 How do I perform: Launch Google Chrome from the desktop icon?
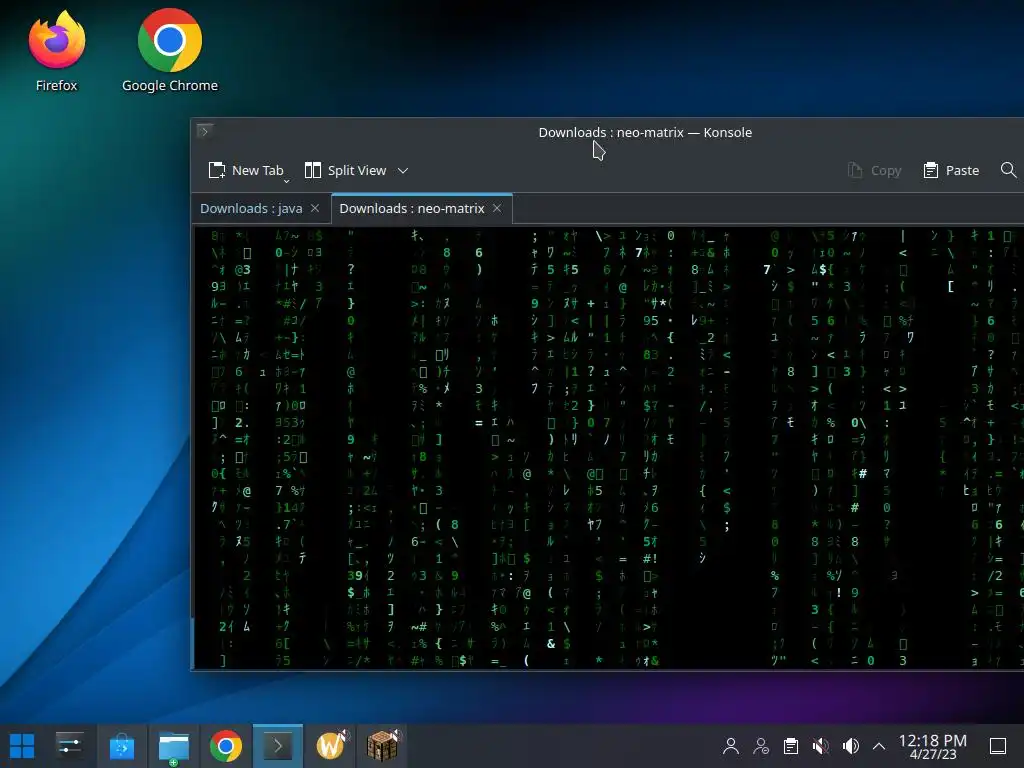coord(170,51)
